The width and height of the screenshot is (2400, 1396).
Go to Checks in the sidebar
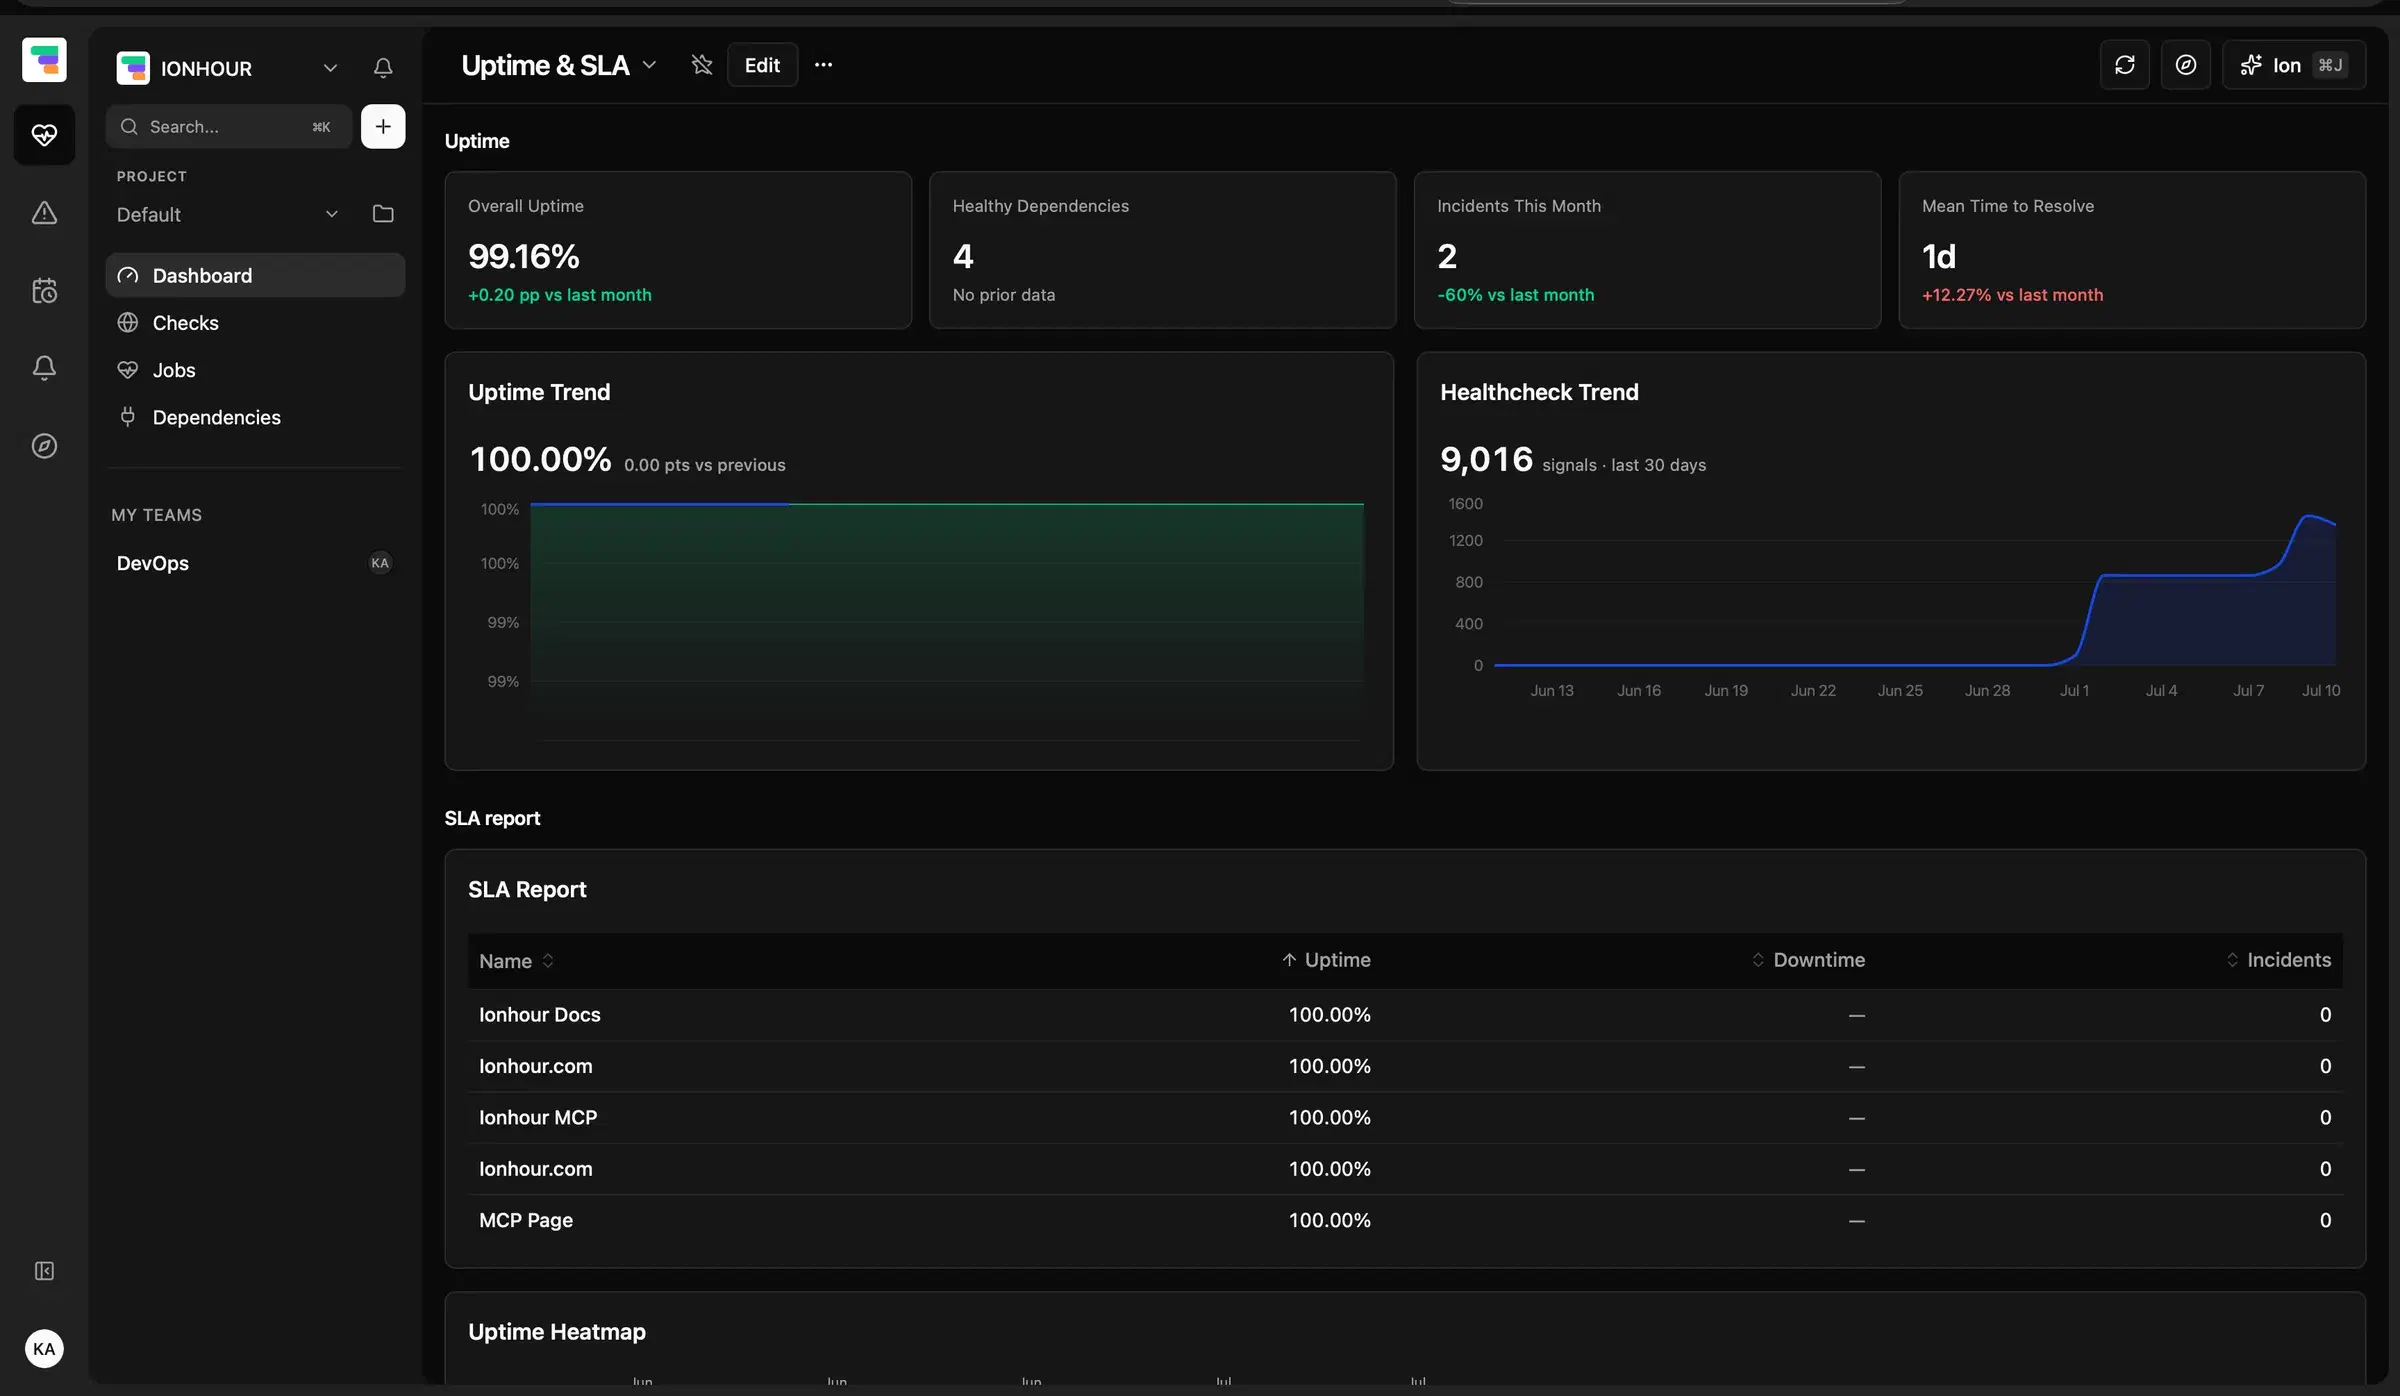point(255,322)
